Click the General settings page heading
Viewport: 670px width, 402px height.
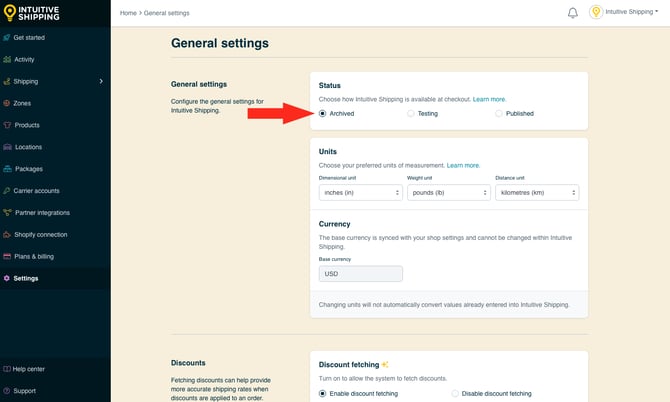pos(220,43)
